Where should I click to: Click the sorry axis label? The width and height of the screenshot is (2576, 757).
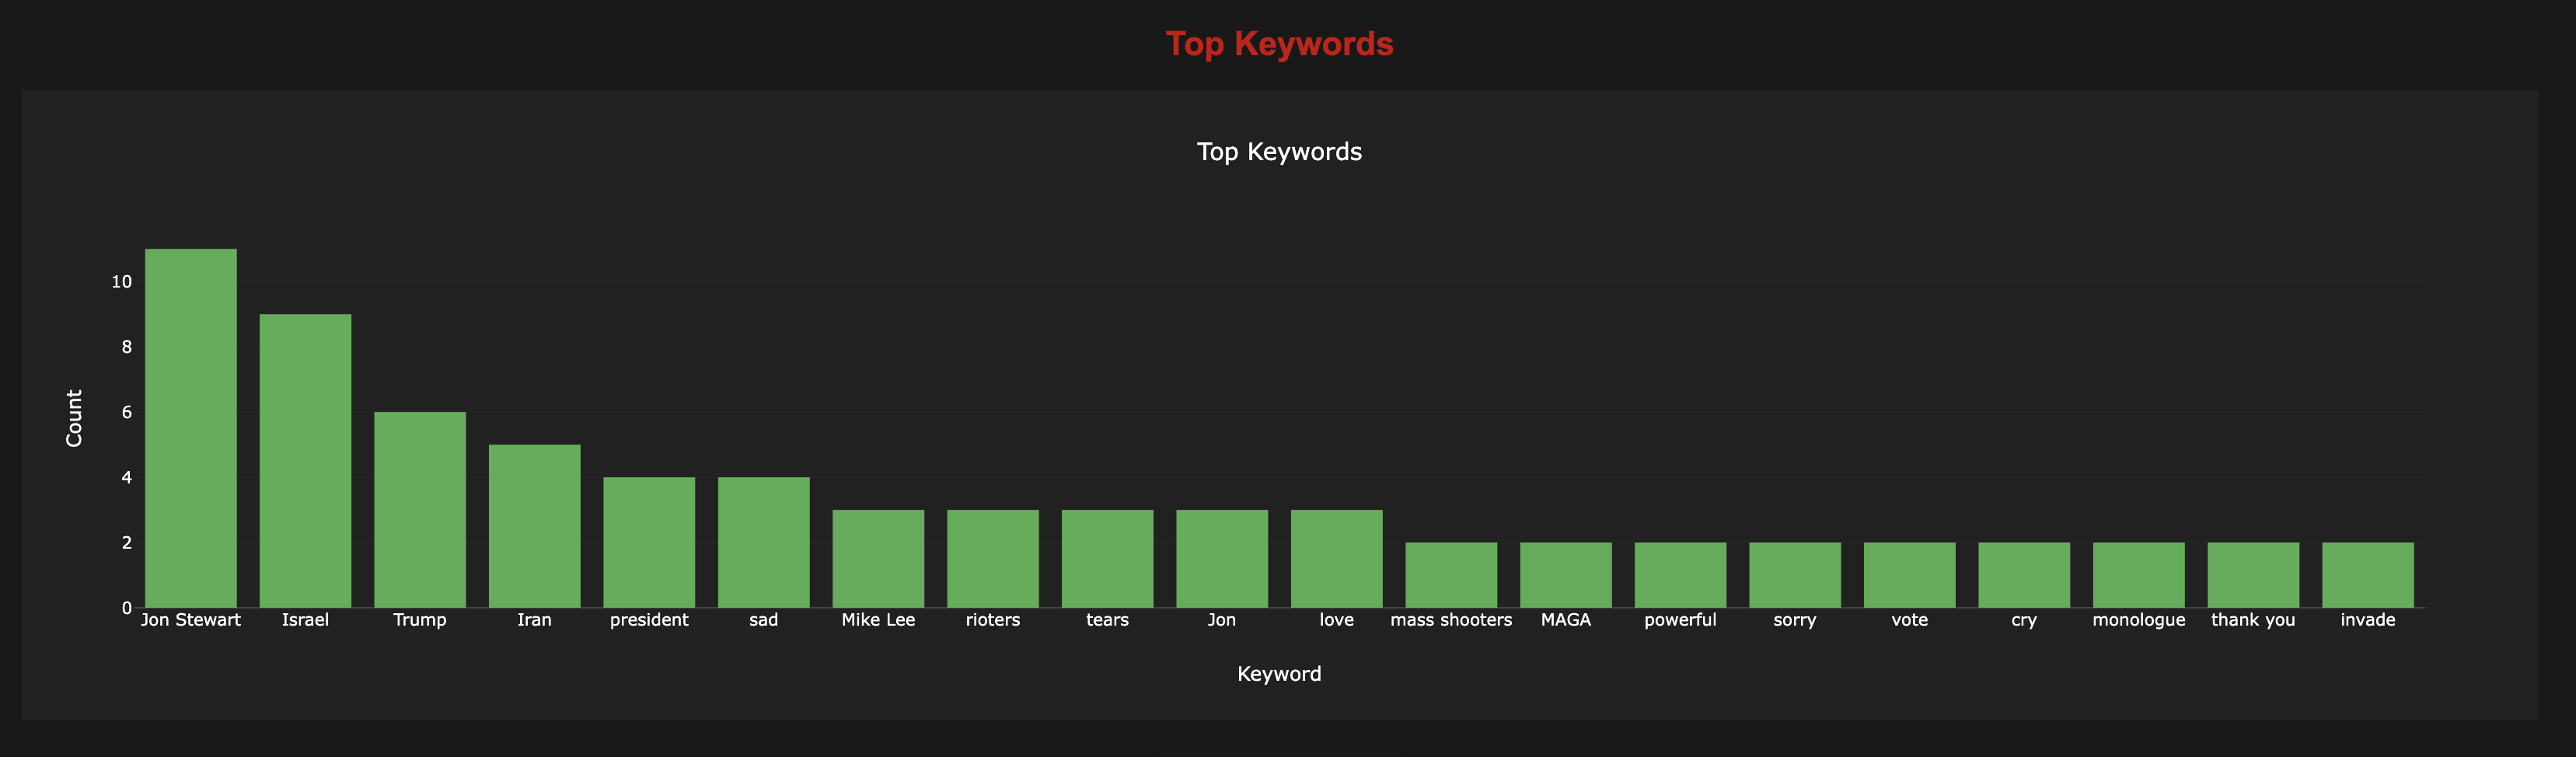pyautogui.click(x=1795, y=620)
